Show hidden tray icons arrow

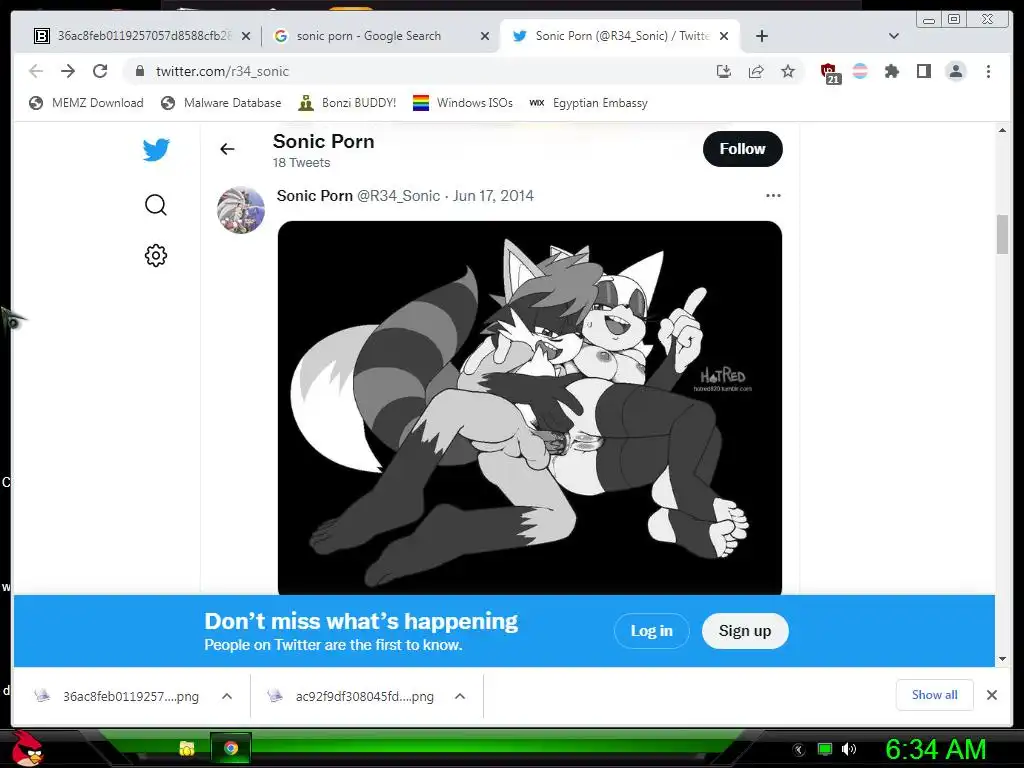click(x=799, y=750)
